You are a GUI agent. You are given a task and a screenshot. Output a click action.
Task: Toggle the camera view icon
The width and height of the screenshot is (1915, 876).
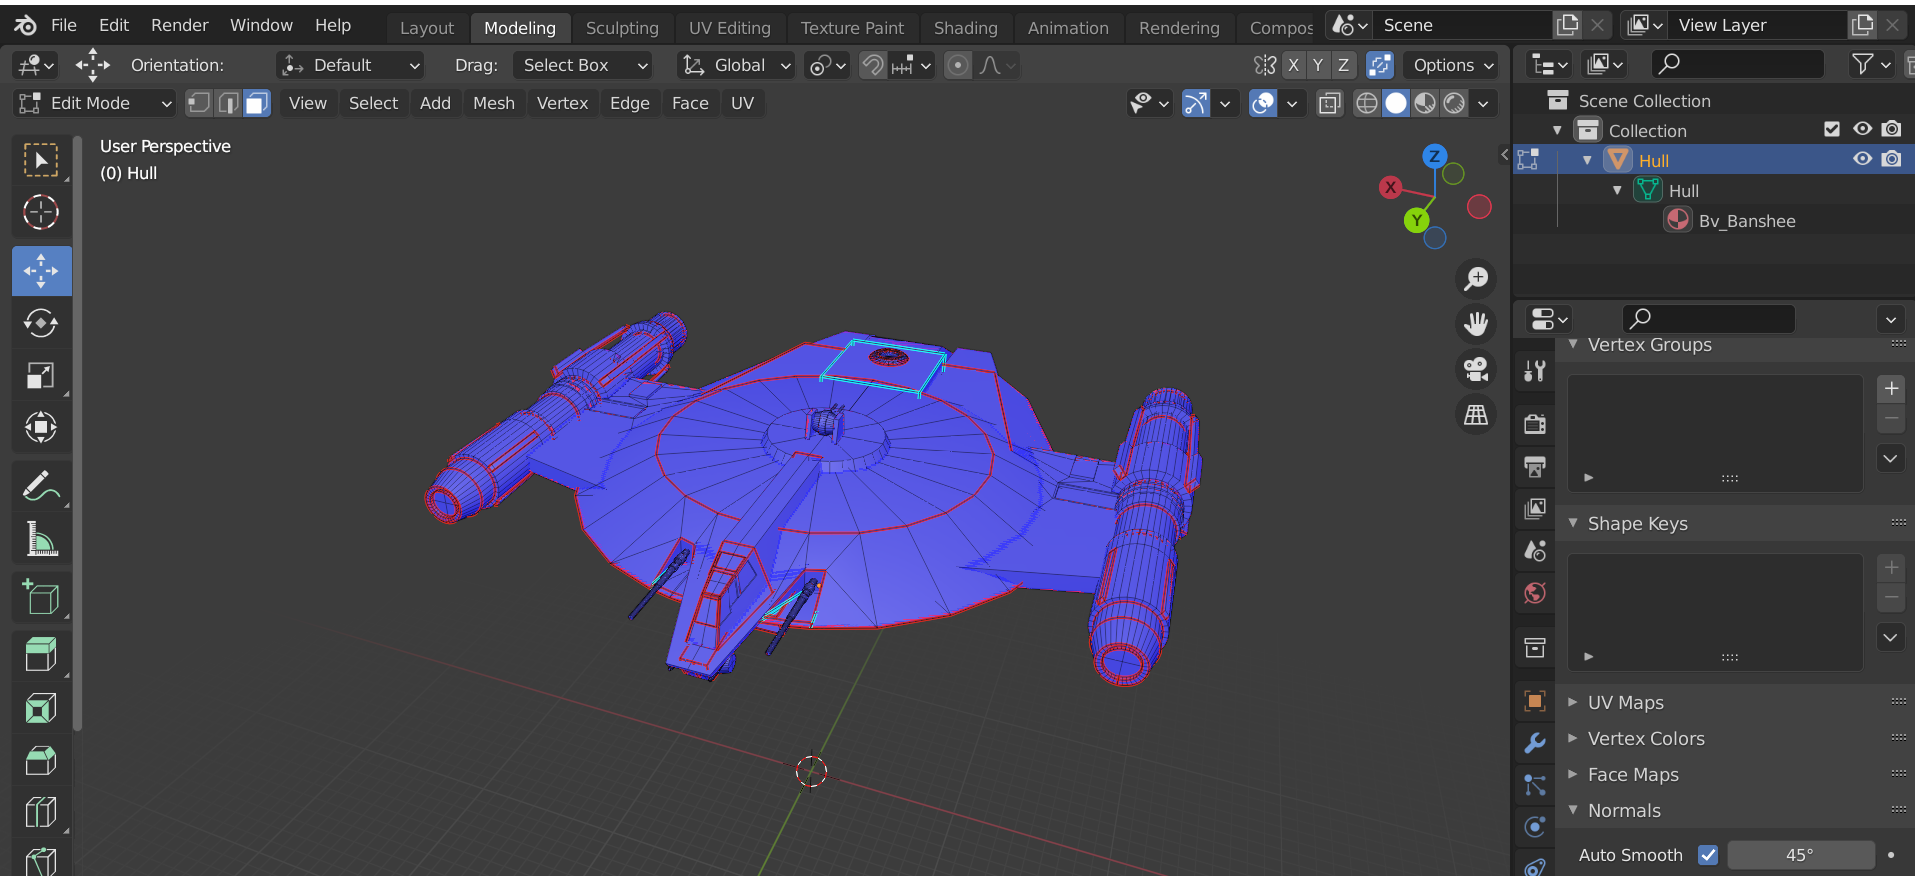[1476, 369]
